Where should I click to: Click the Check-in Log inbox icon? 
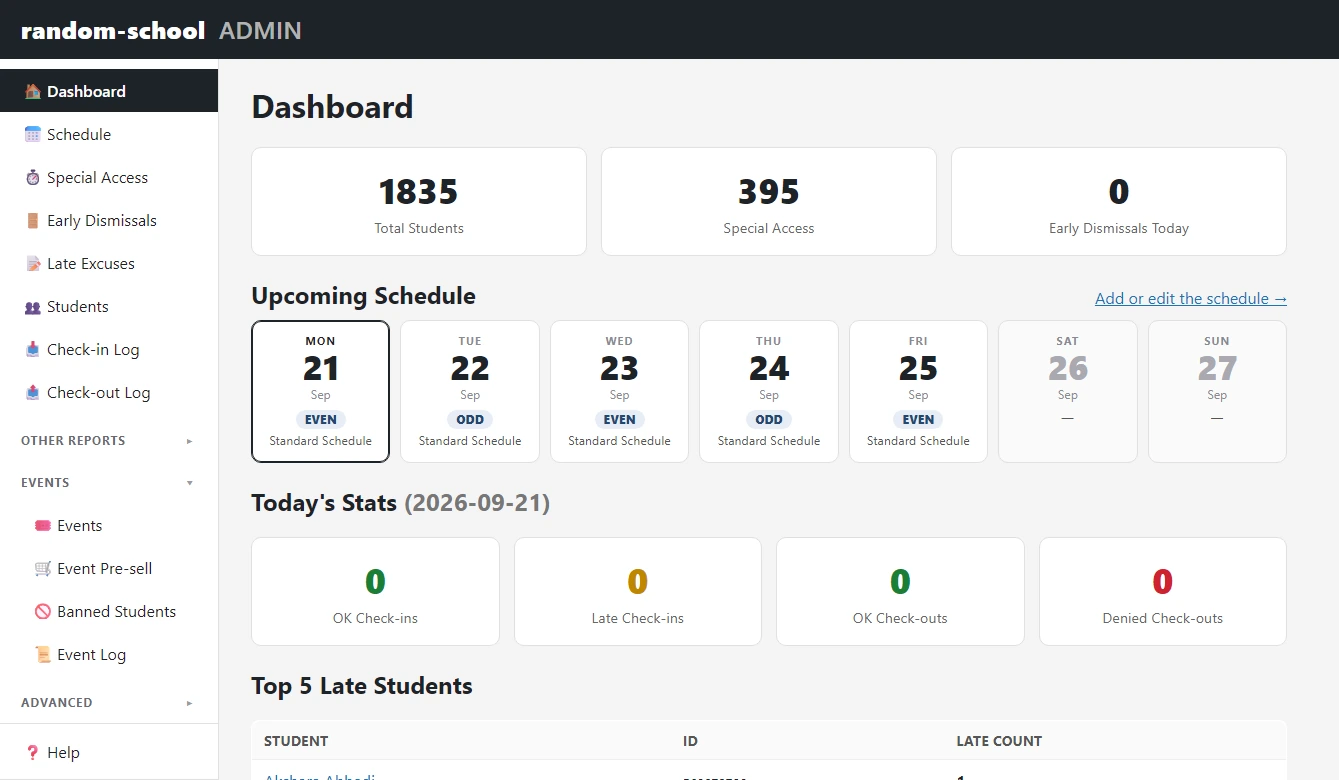[x=33, y=349]
